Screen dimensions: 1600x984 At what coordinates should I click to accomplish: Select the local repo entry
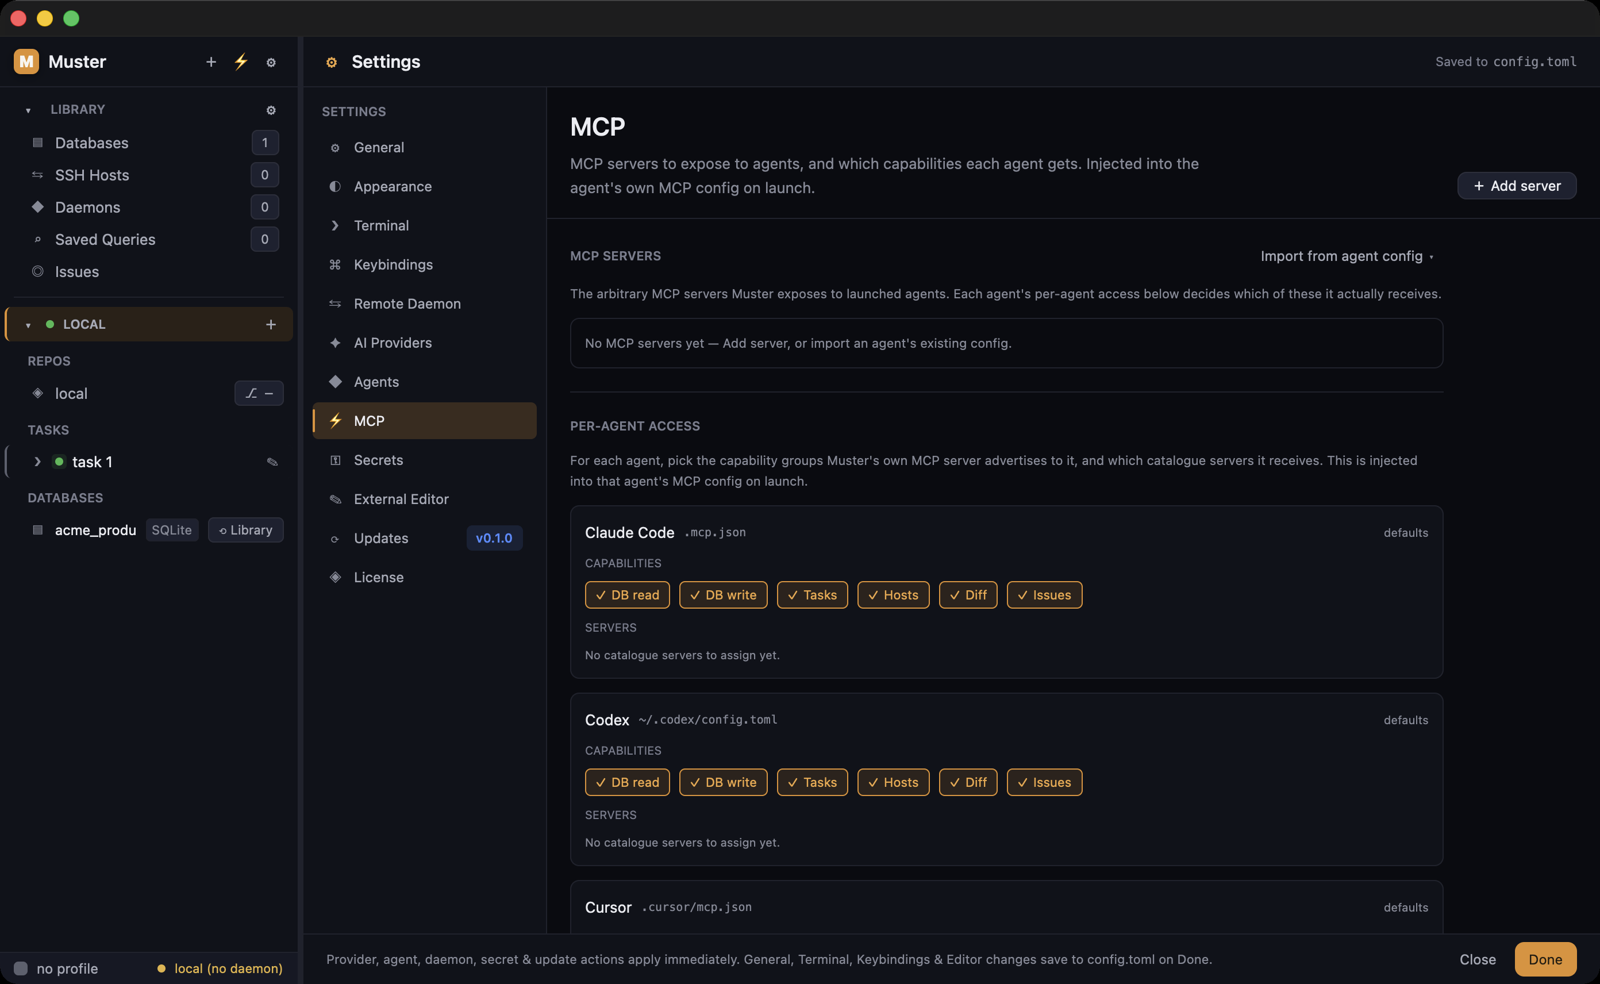point(150,393)
